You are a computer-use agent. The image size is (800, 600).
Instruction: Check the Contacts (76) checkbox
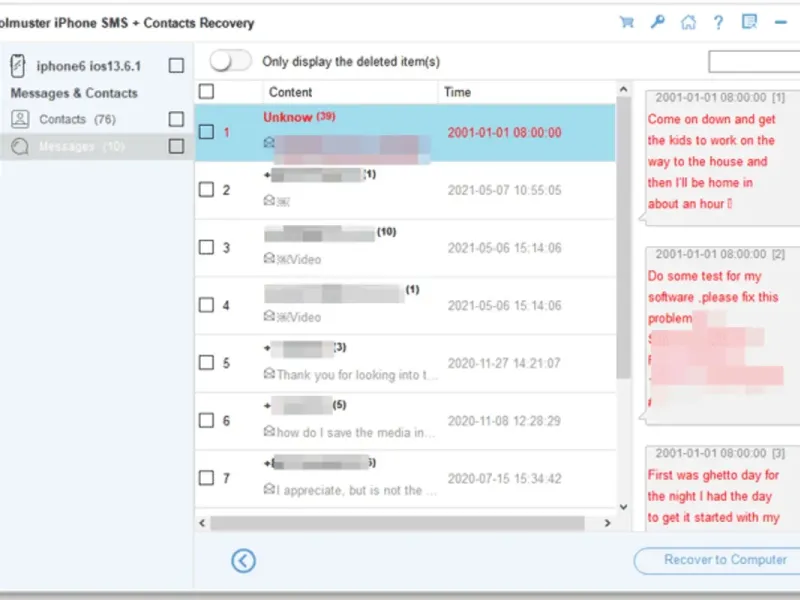point(176,119)
